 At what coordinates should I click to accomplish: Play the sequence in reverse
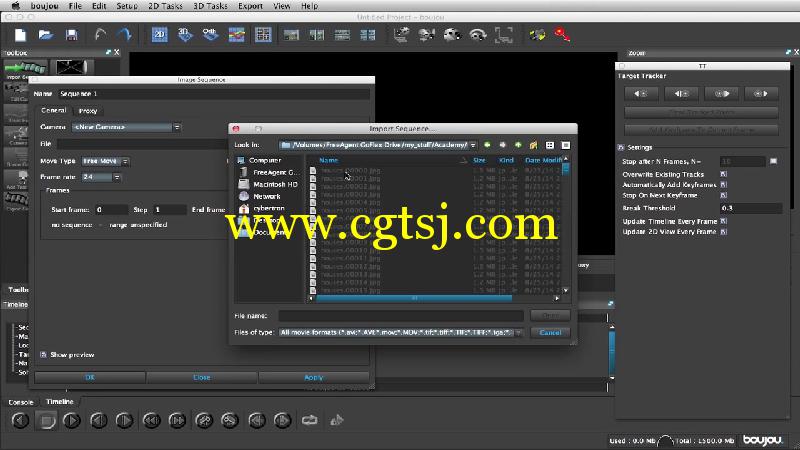[20, 420]
